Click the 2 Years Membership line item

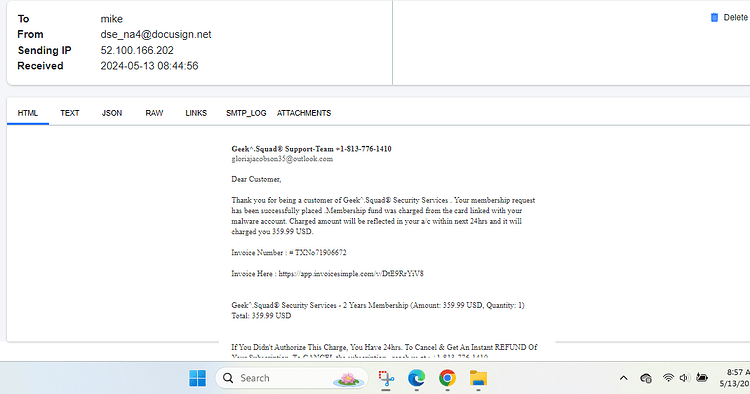tap(378, 305)
